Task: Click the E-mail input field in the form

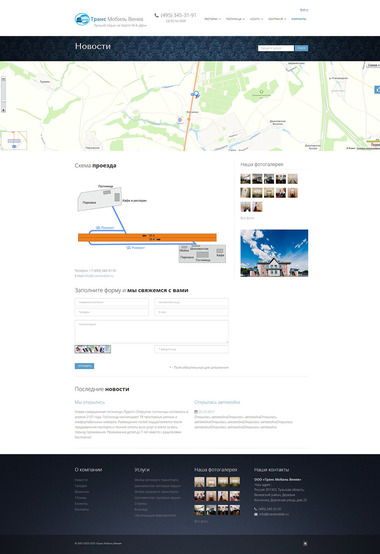Action: (191, 312)
